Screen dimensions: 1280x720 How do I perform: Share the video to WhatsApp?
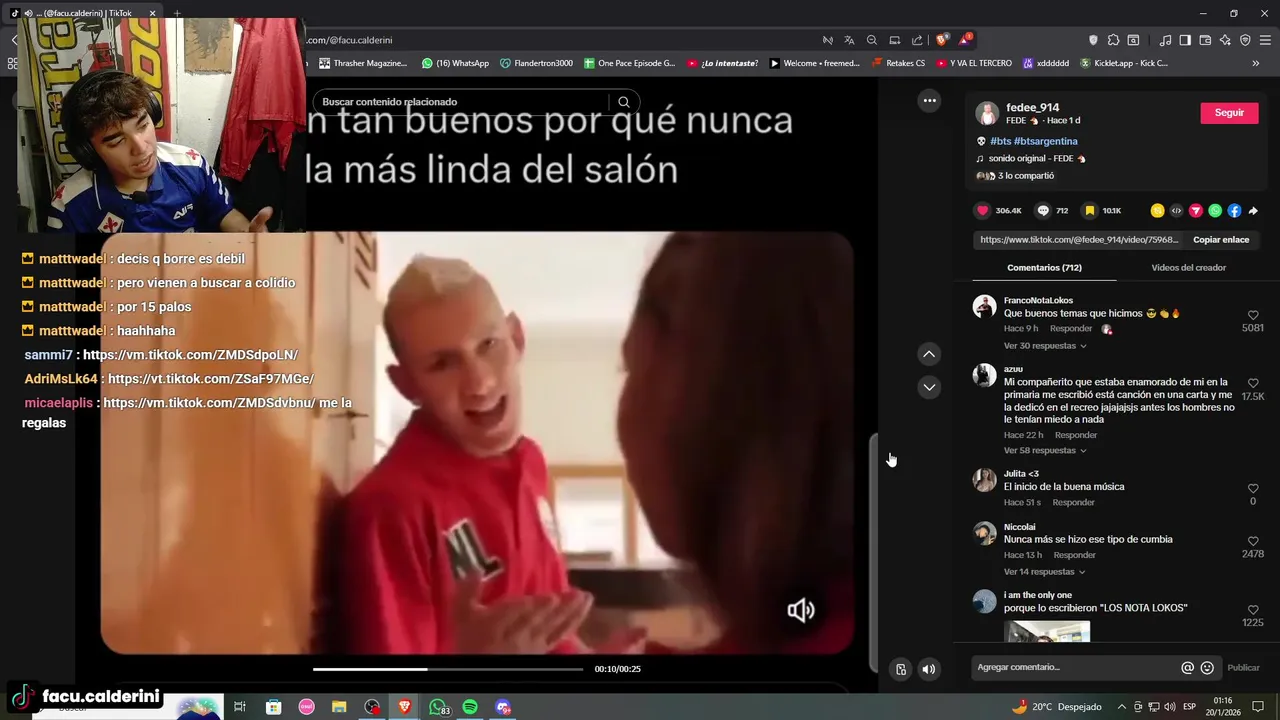point(1215,211)
